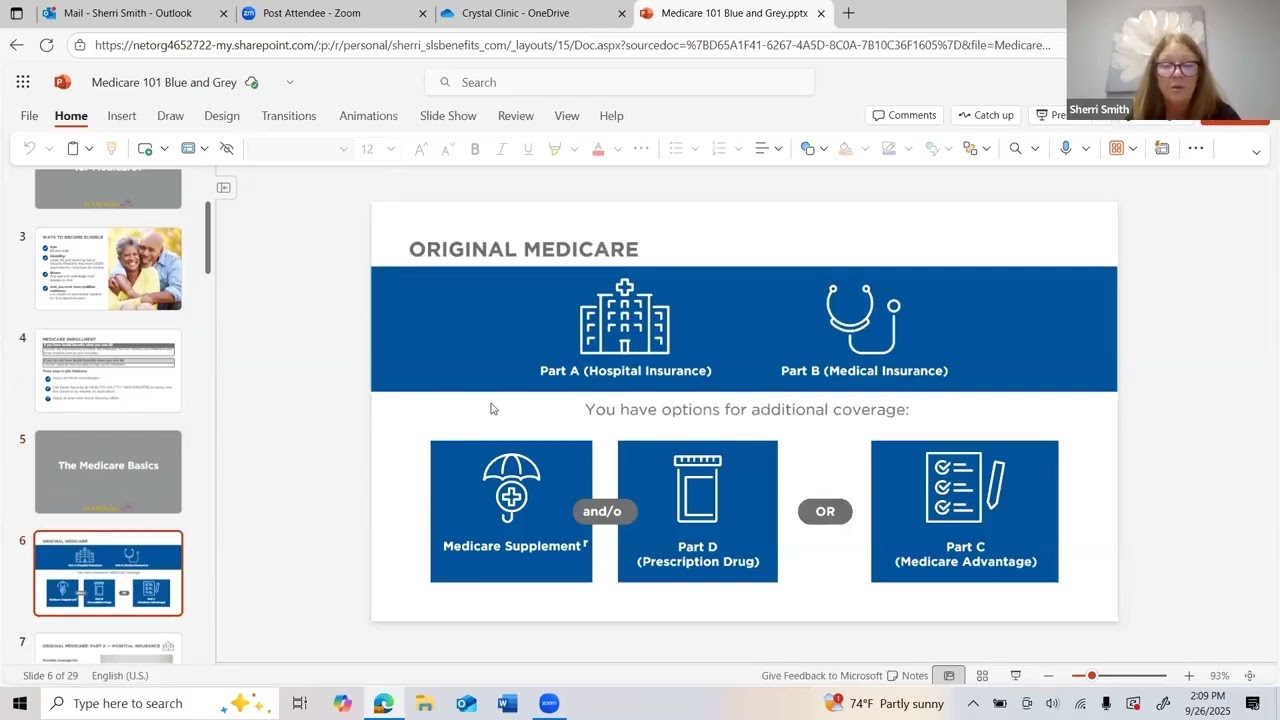The image size is (1280, 720).
Task: Click the zoom in plus button
Action: pyautogui.click(x=1189, y=676)
